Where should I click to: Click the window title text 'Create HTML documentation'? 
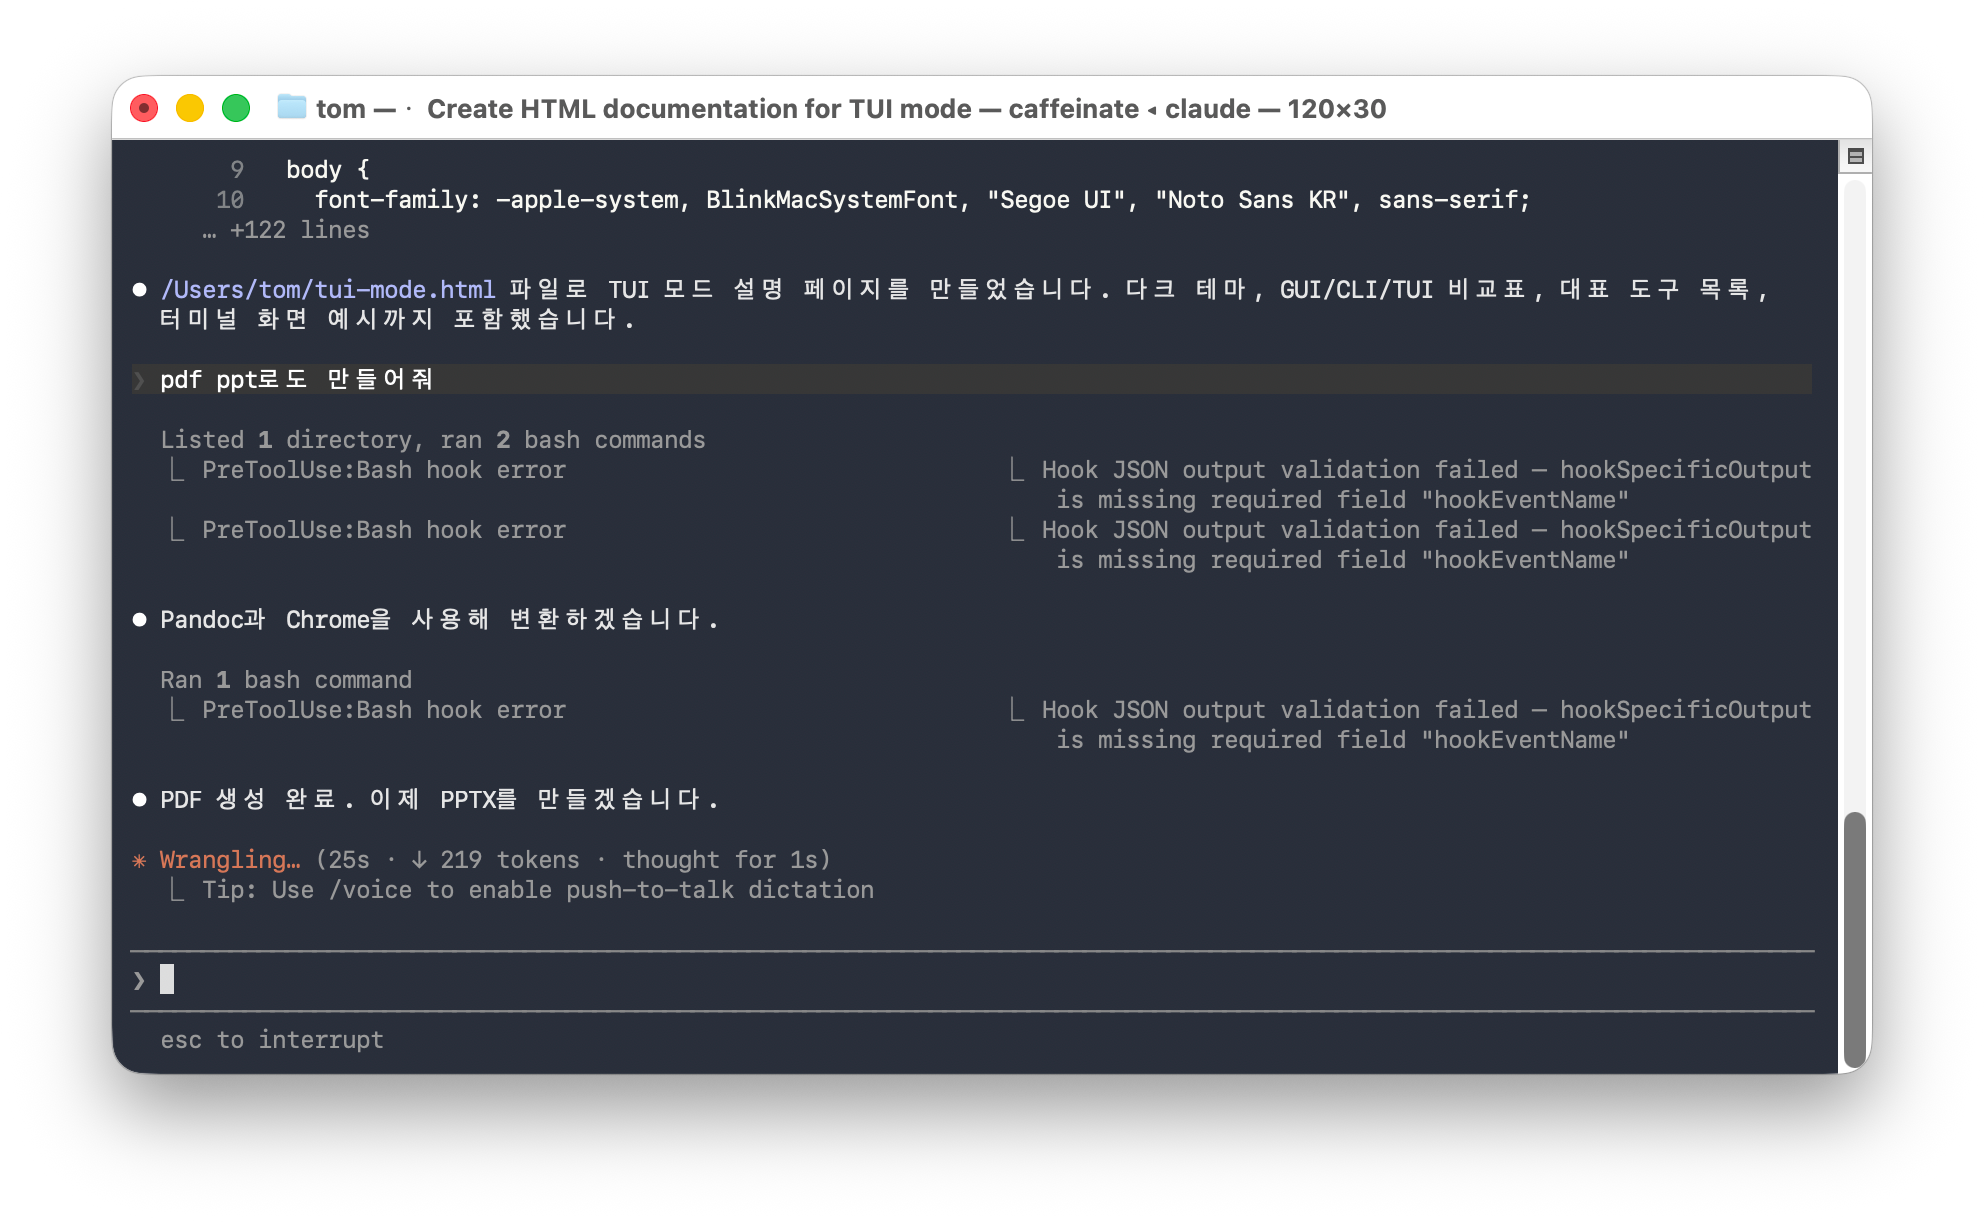(x=698, y=108)
